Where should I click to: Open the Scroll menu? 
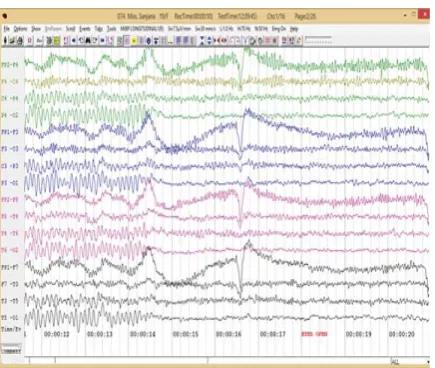point(70,29)
